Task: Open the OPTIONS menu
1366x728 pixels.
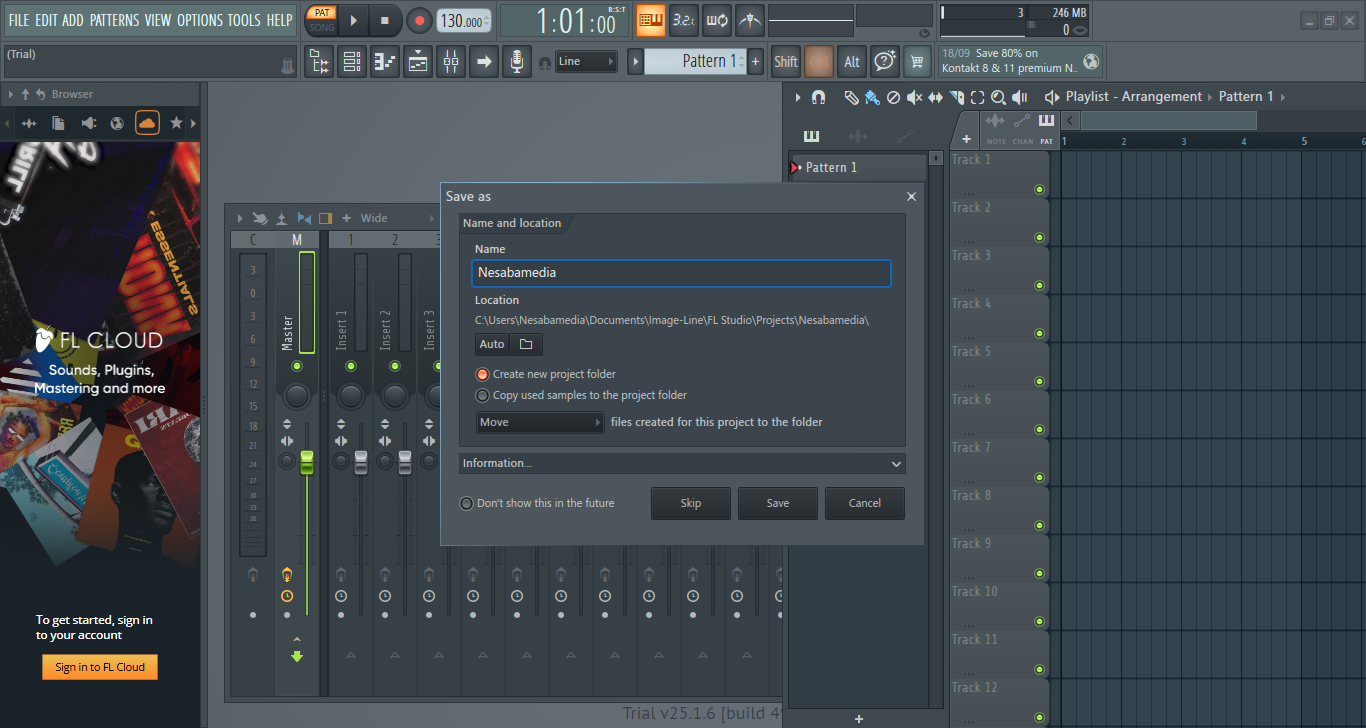Action: point(199,20)
